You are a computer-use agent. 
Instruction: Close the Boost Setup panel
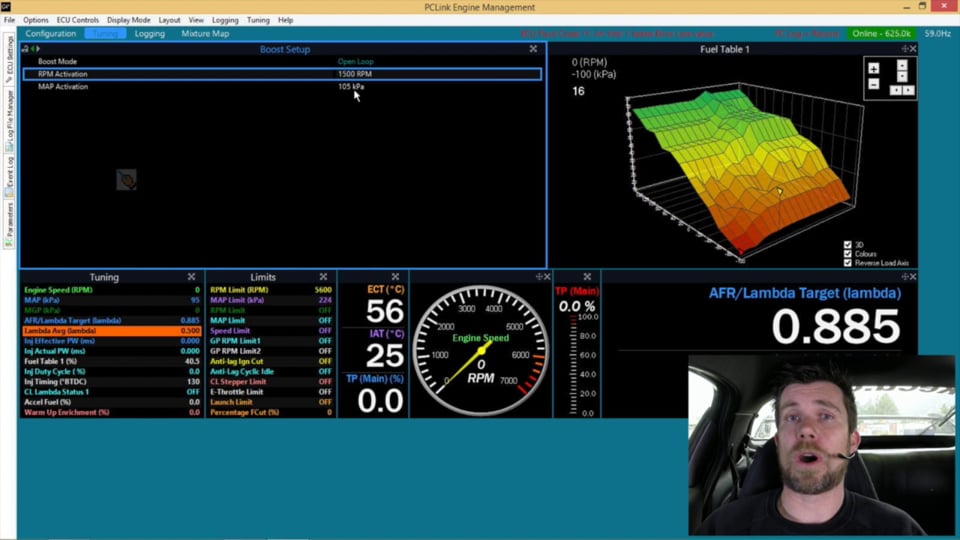[533, 49]
